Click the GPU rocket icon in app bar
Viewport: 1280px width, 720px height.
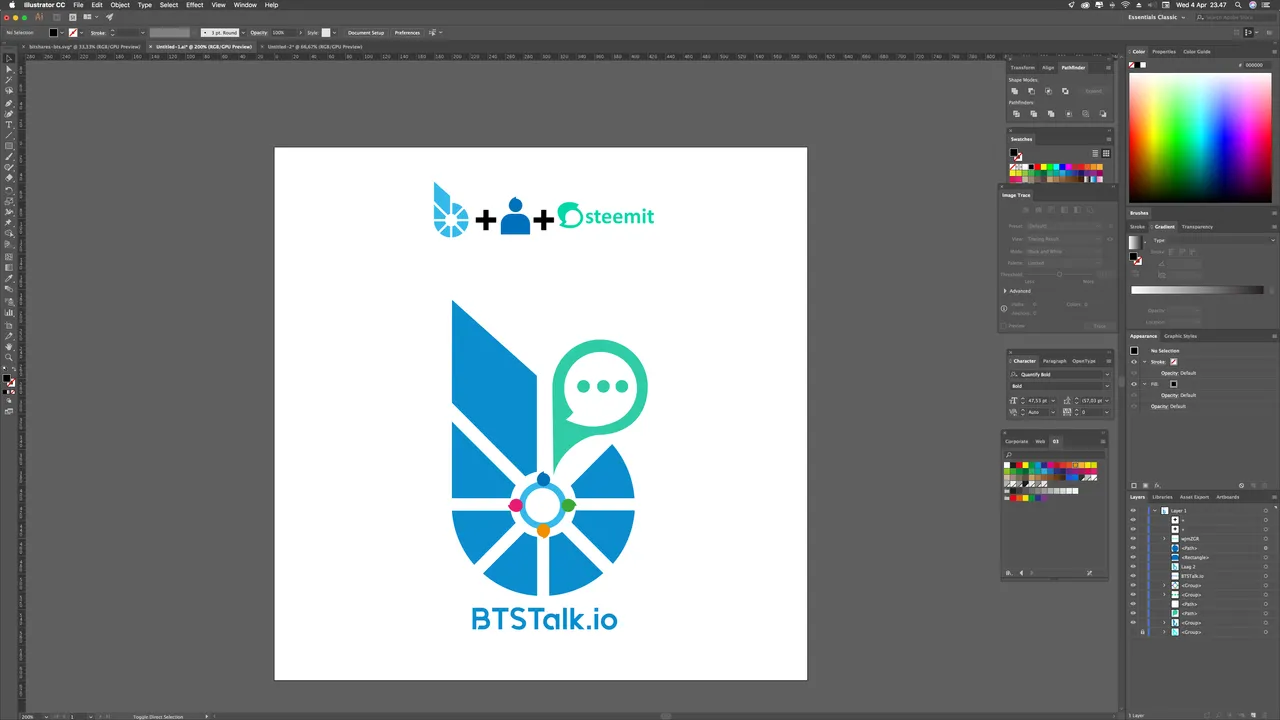[109, 17]
